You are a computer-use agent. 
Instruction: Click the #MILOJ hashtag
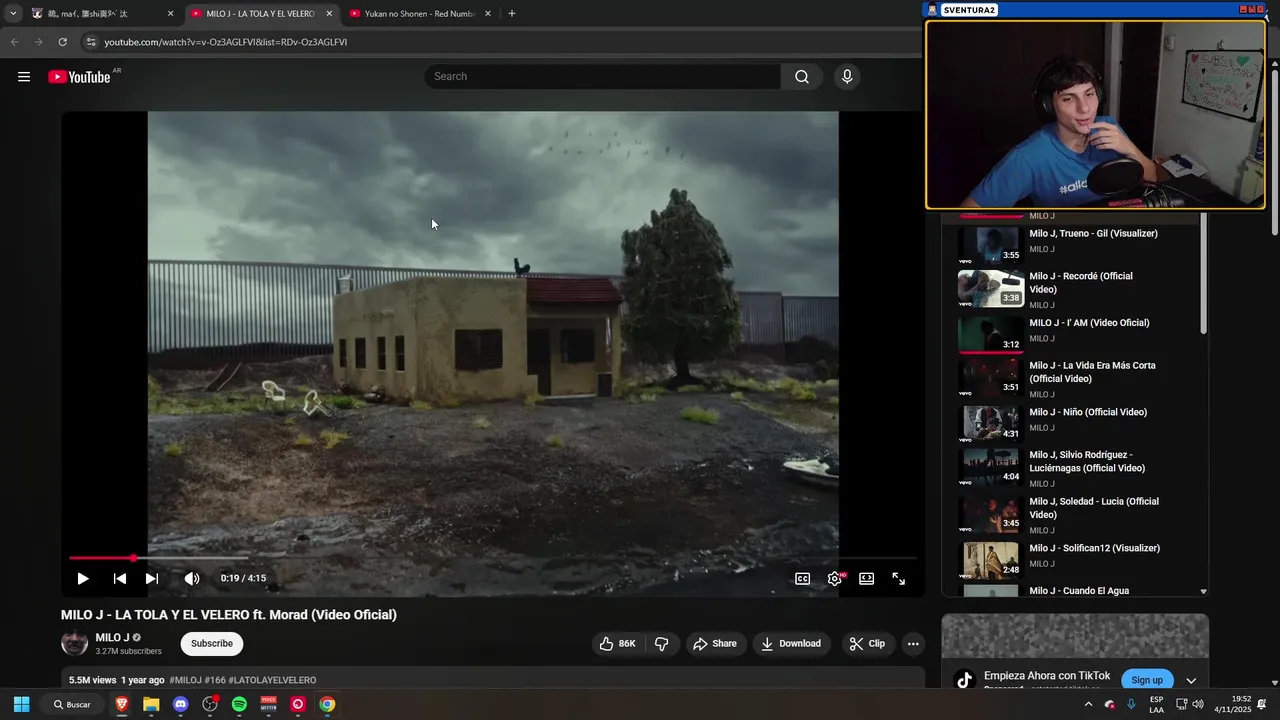186,680
